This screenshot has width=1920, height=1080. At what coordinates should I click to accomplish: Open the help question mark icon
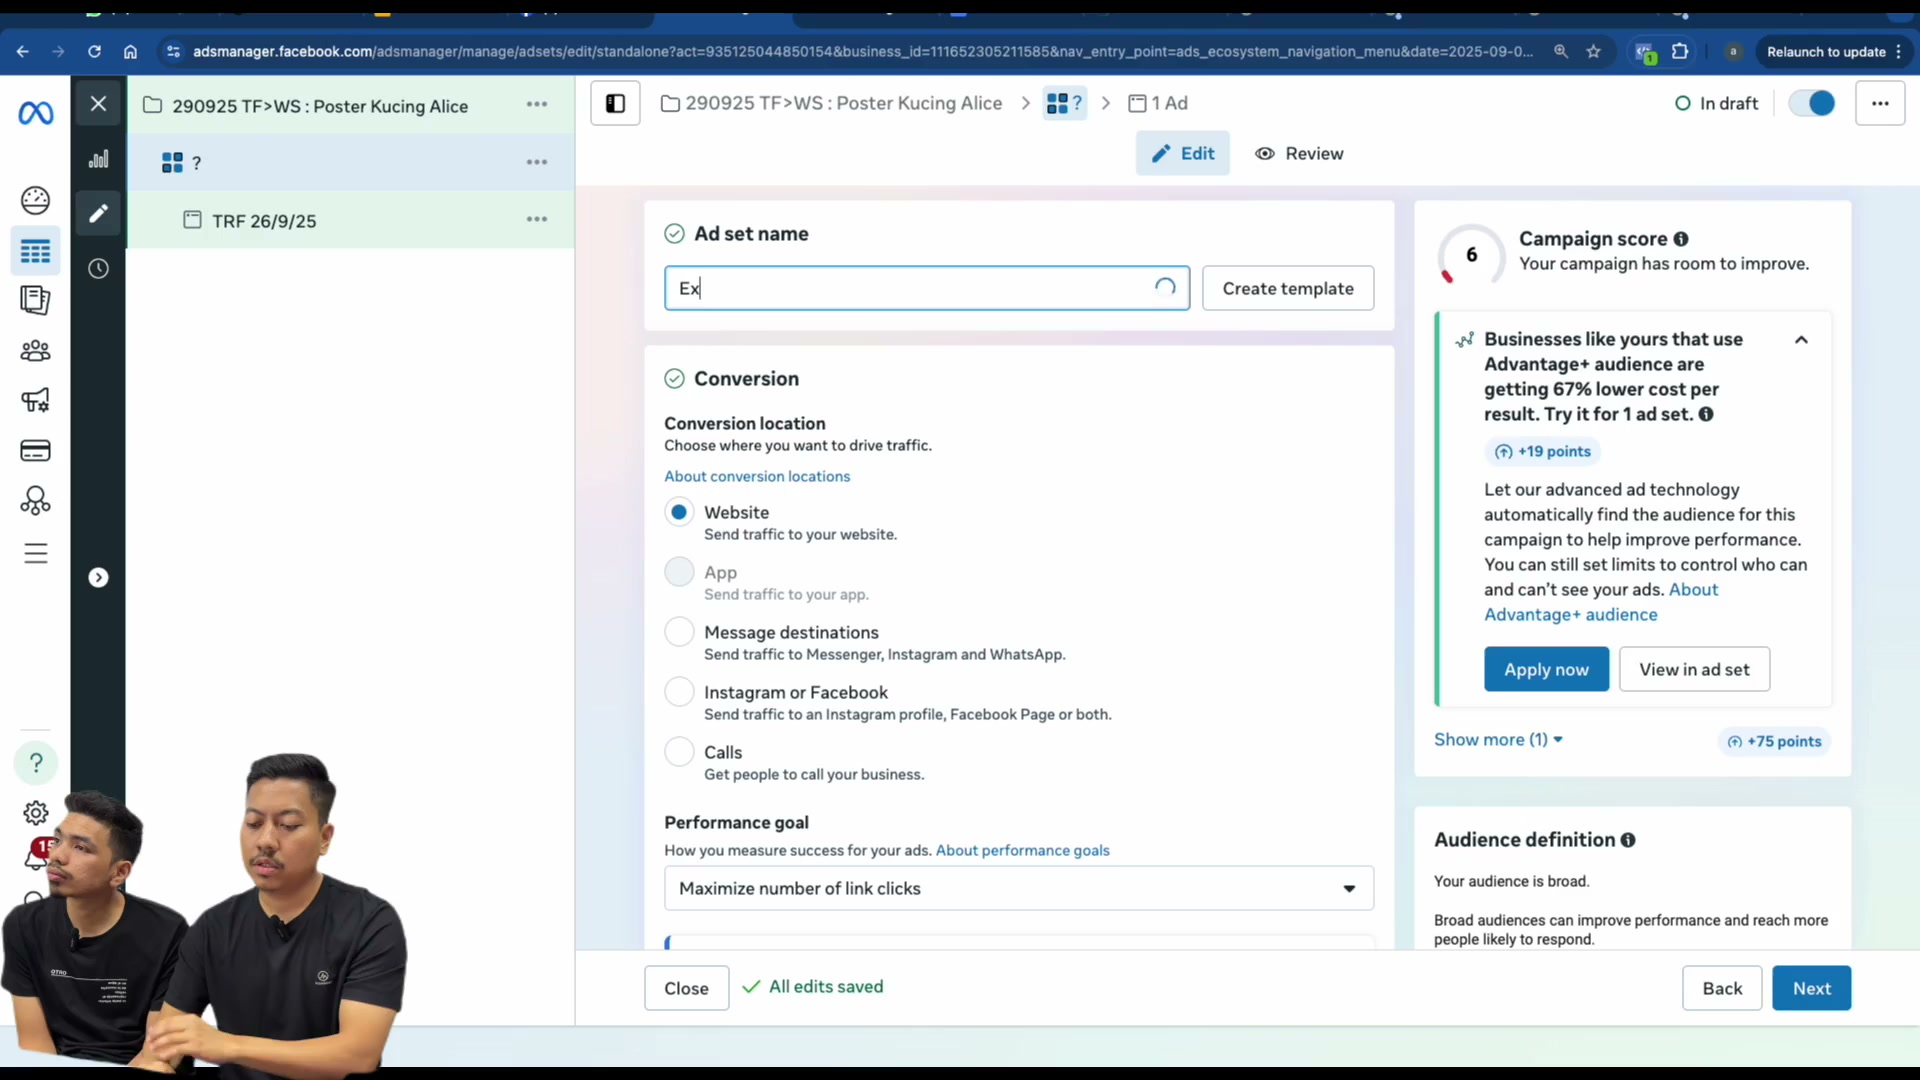tap(36, 763)
